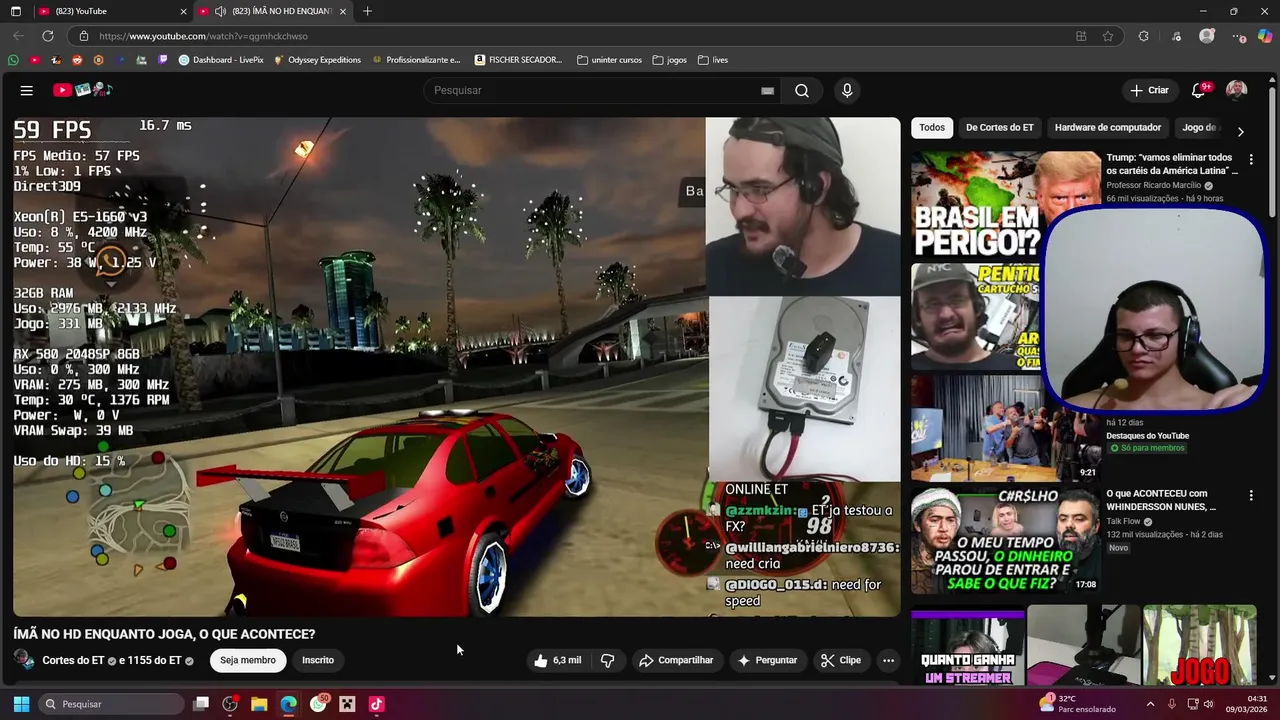Viewport: 1280px width, 720px height.
Task: Open the Copilot sidebar icon
Action: (1265, 36)
